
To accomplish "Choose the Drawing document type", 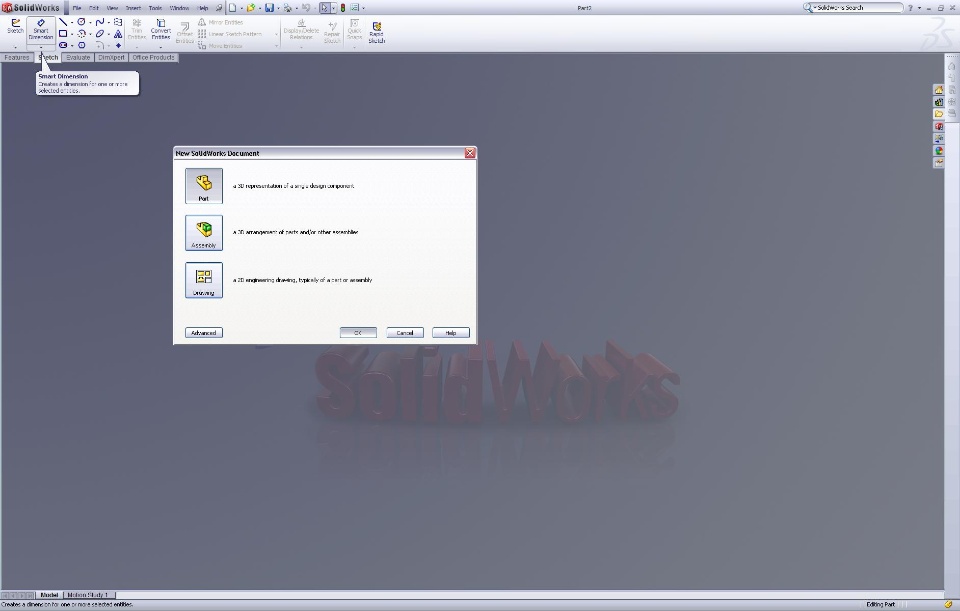I will tap(204, 280).
